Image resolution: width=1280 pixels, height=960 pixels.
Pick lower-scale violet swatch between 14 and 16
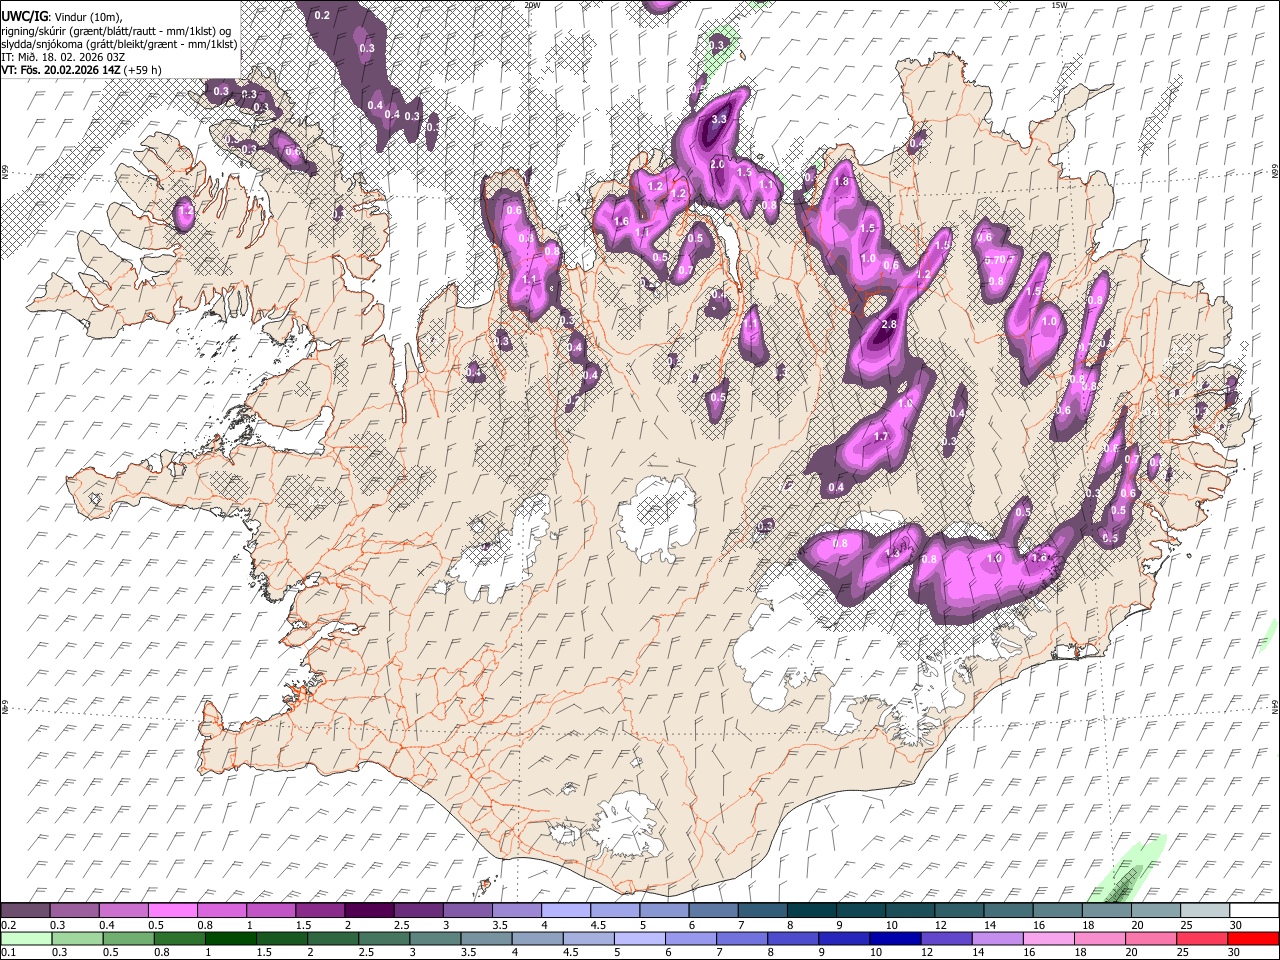click(x=997, y=938)
